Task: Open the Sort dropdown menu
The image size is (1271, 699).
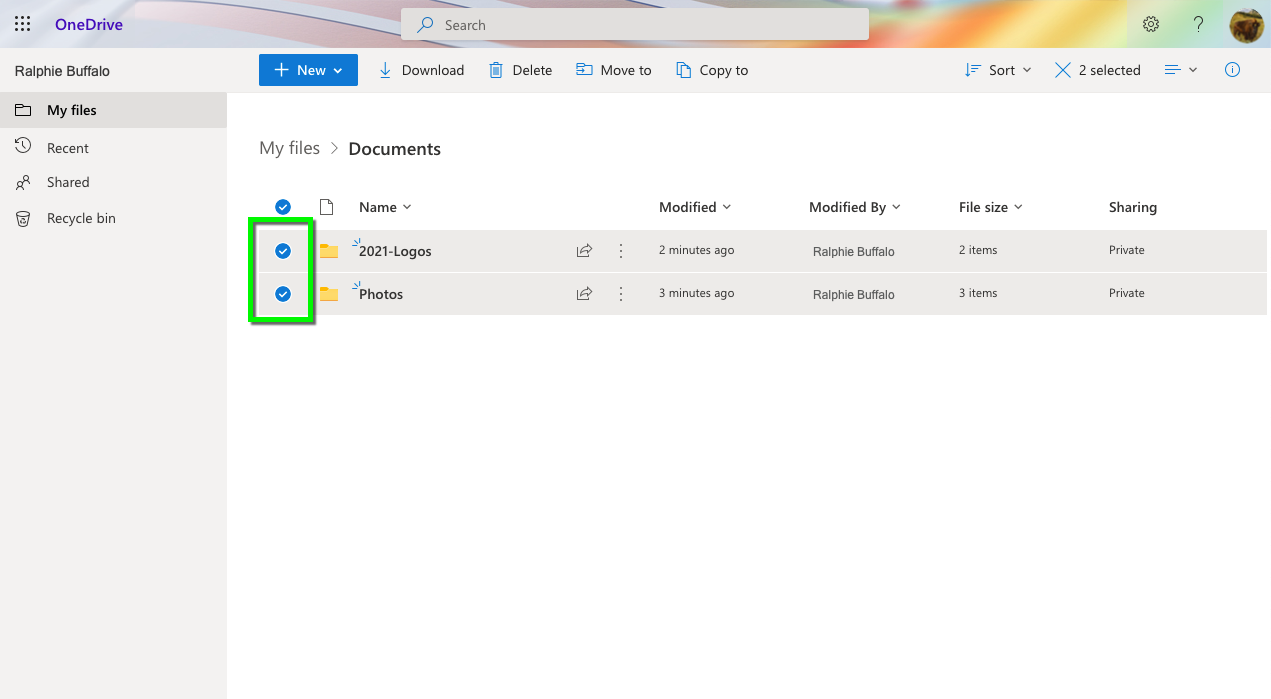Action: 998,70
